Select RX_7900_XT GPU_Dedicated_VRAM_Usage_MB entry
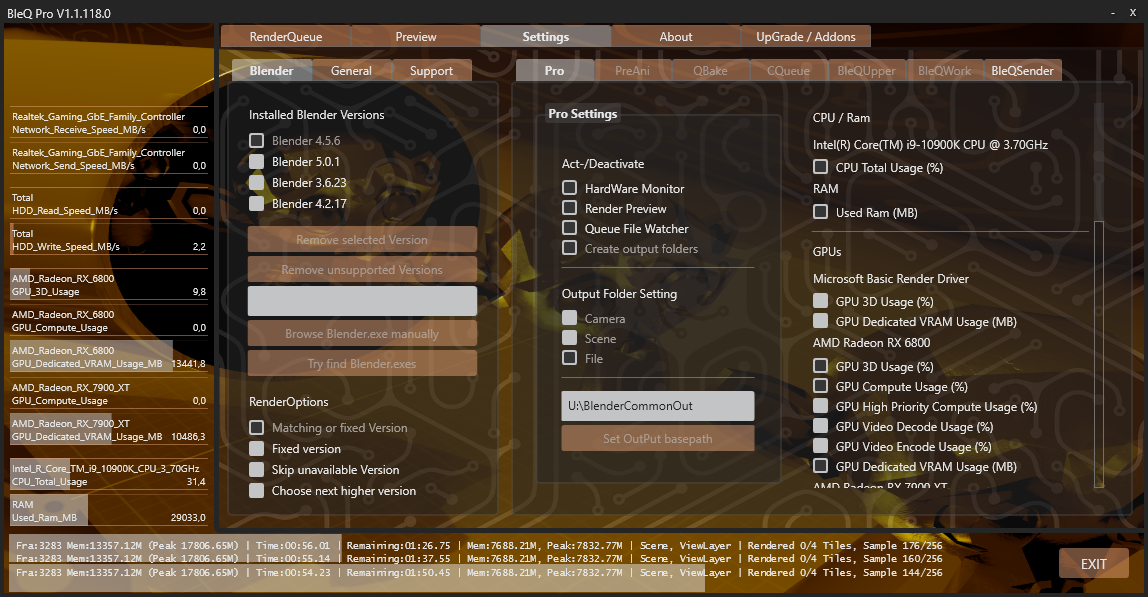 pyautogui.click(x=109, y=430)
